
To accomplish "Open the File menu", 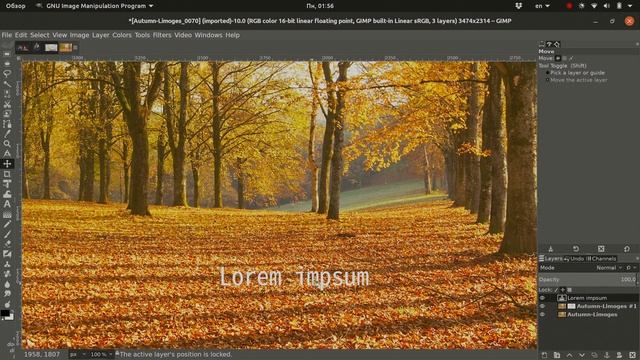I will (7, 35).
